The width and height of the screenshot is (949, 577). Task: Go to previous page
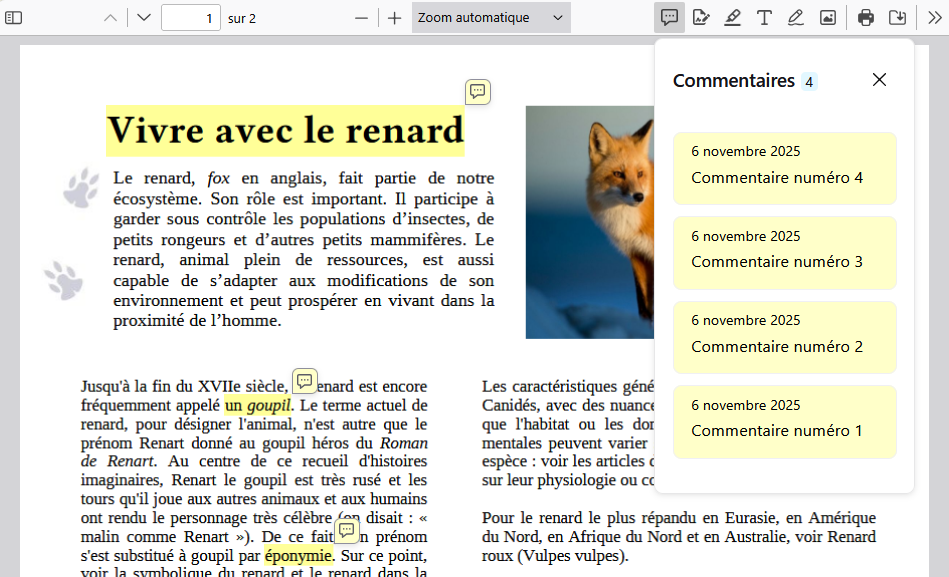pos(111,18)
